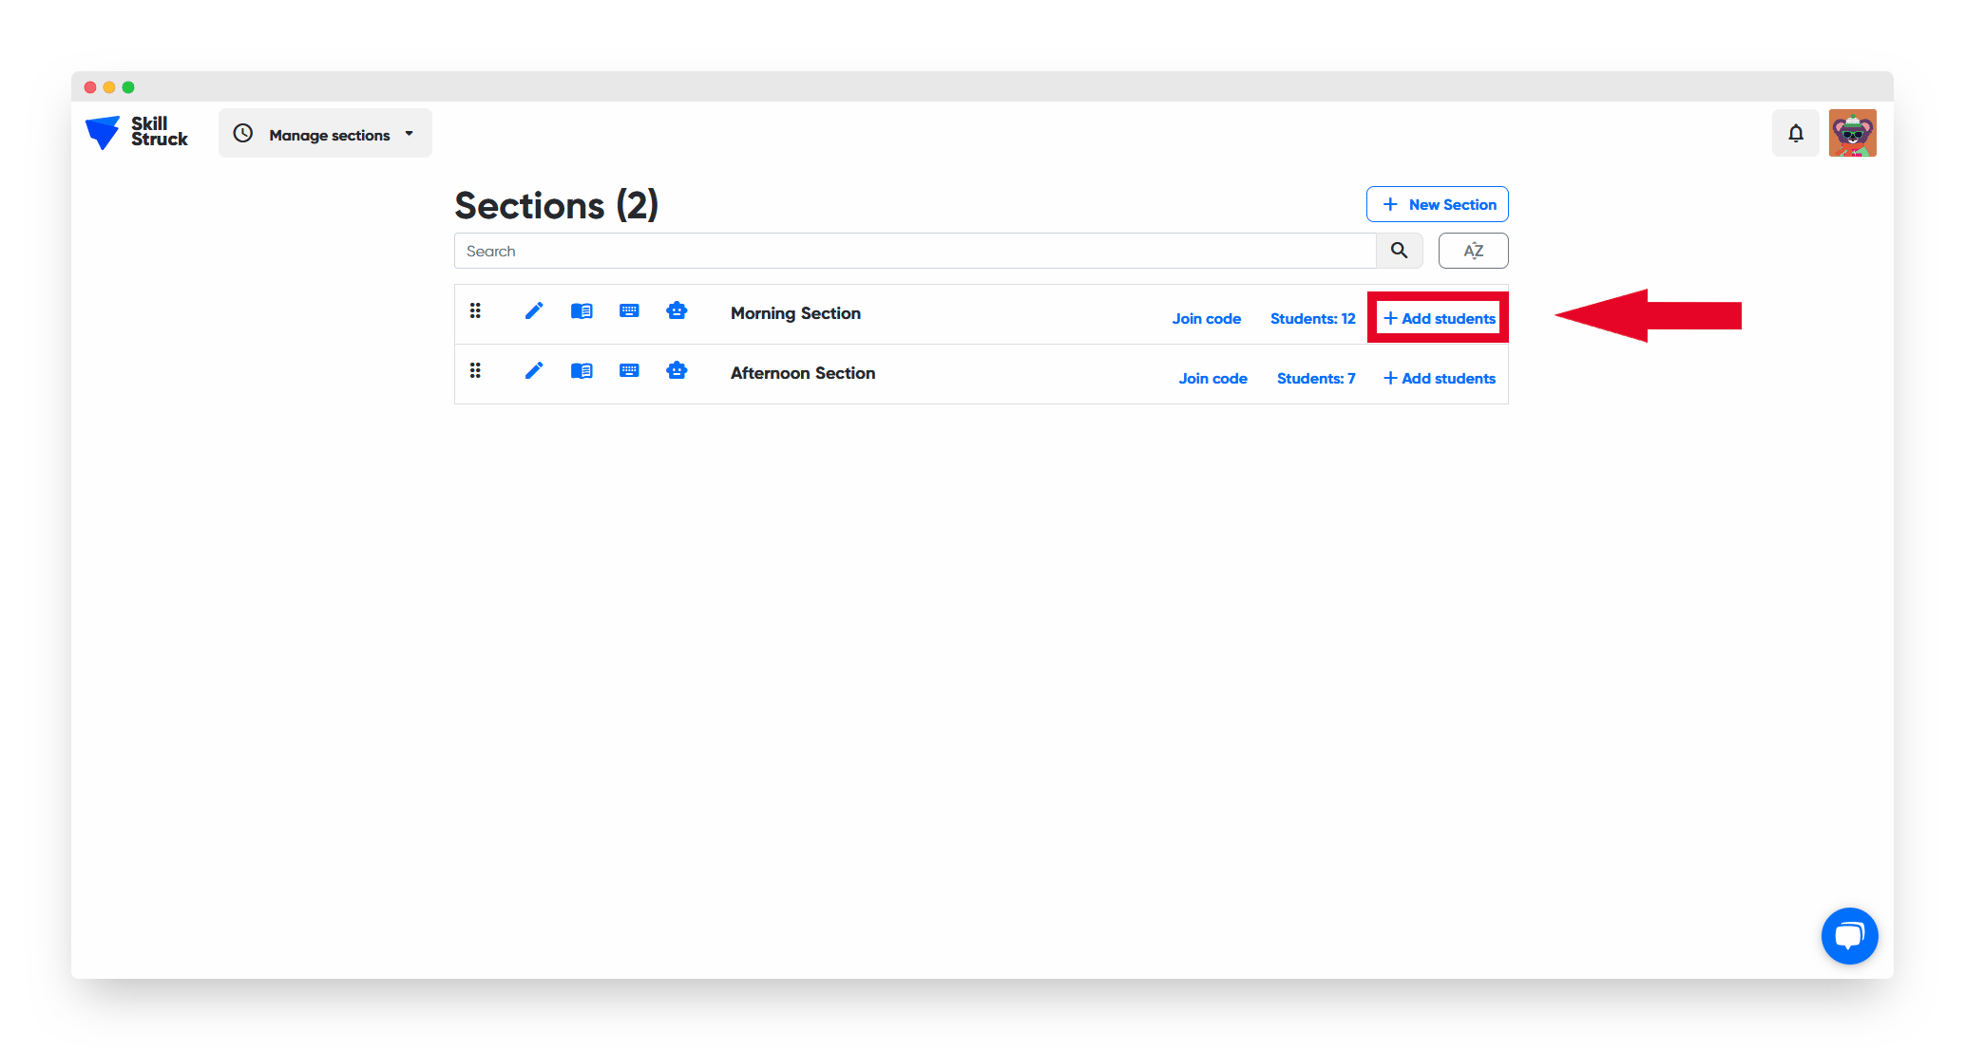Viewport: 1965px width, 1050px height.
Task: Click the robot icon for Afternoon Section
Action: 677,371
